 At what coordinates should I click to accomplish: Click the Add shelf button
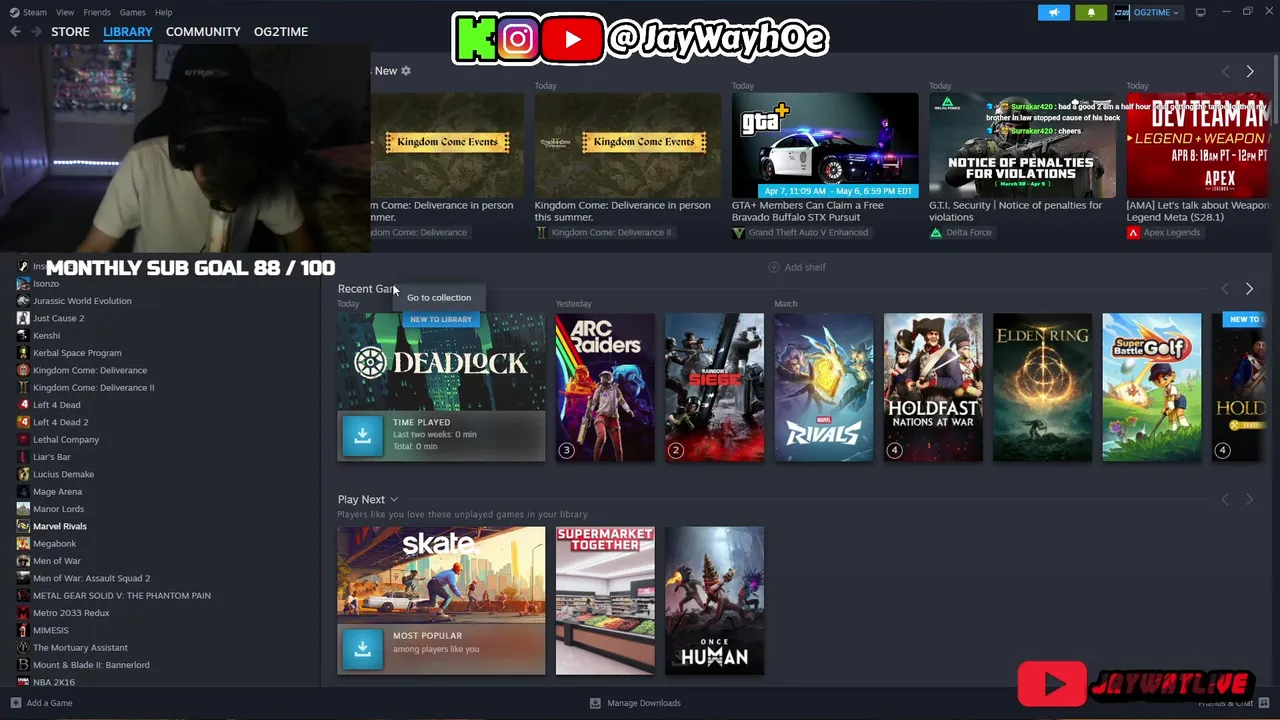coord(797,267)
